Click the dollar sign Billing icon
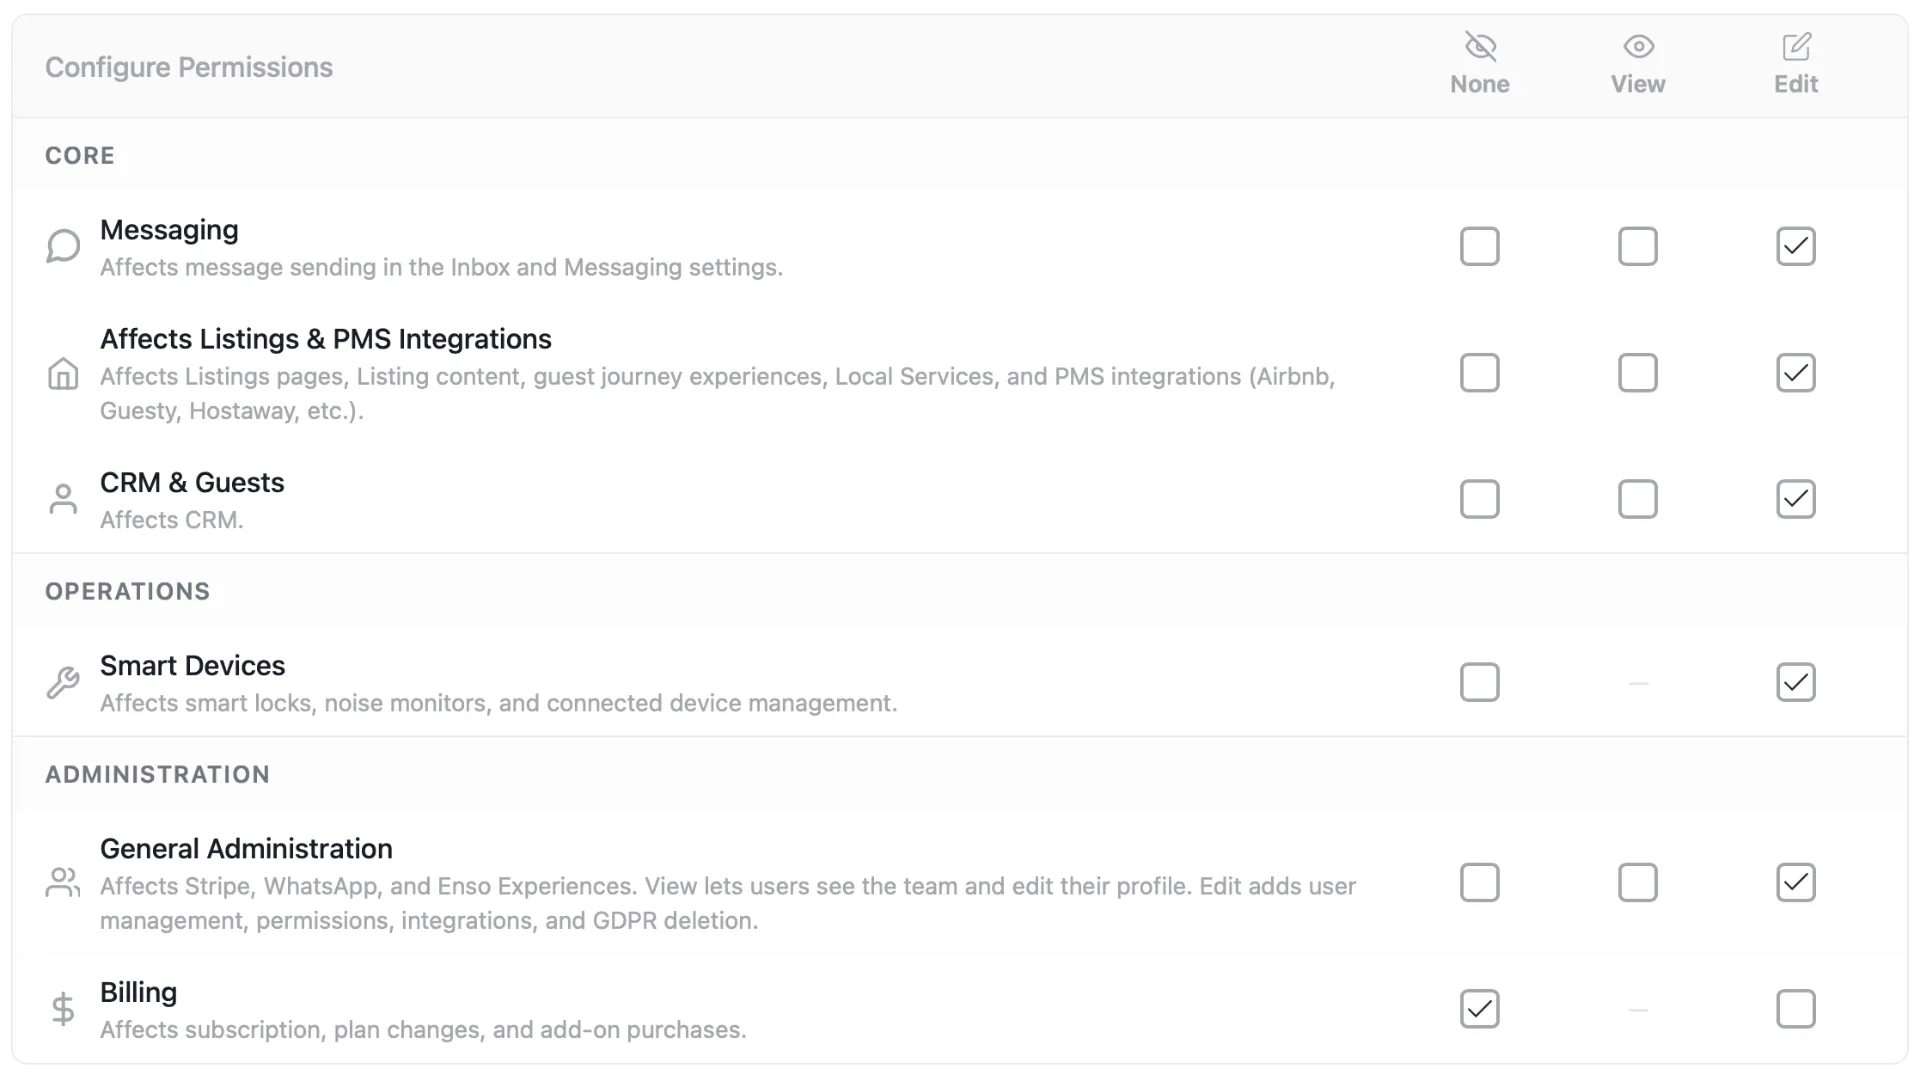The height and width of the screenshot is (1078, 1920). click(x=63, y=1009)
